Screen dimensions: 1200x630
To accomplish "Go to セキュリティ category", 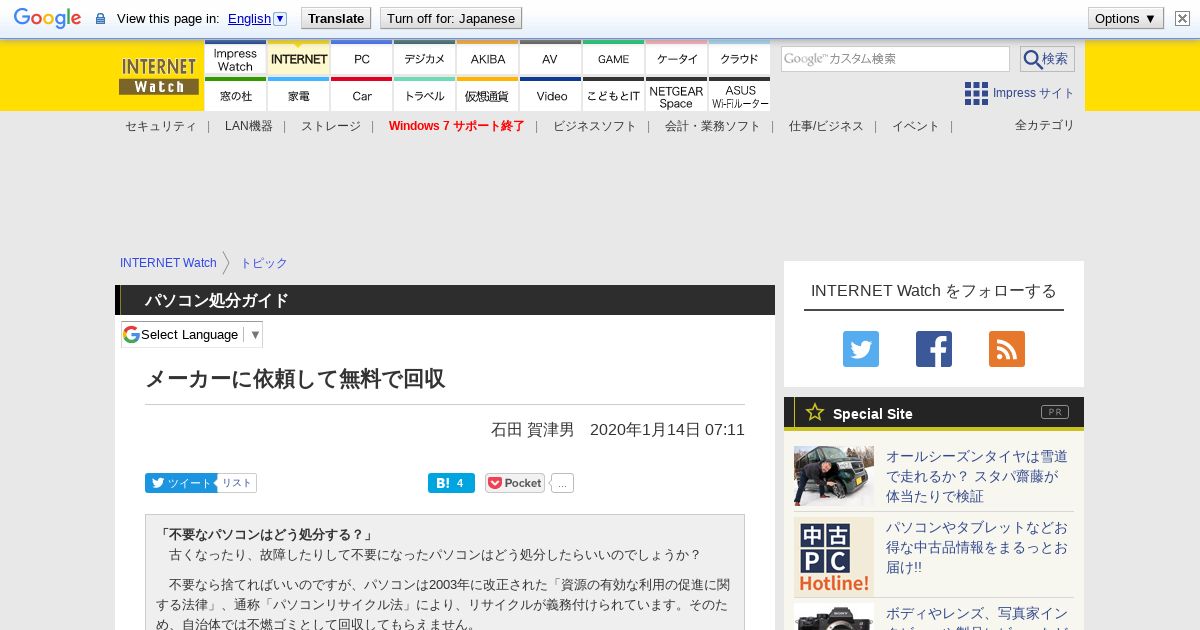I will [161, 126].
